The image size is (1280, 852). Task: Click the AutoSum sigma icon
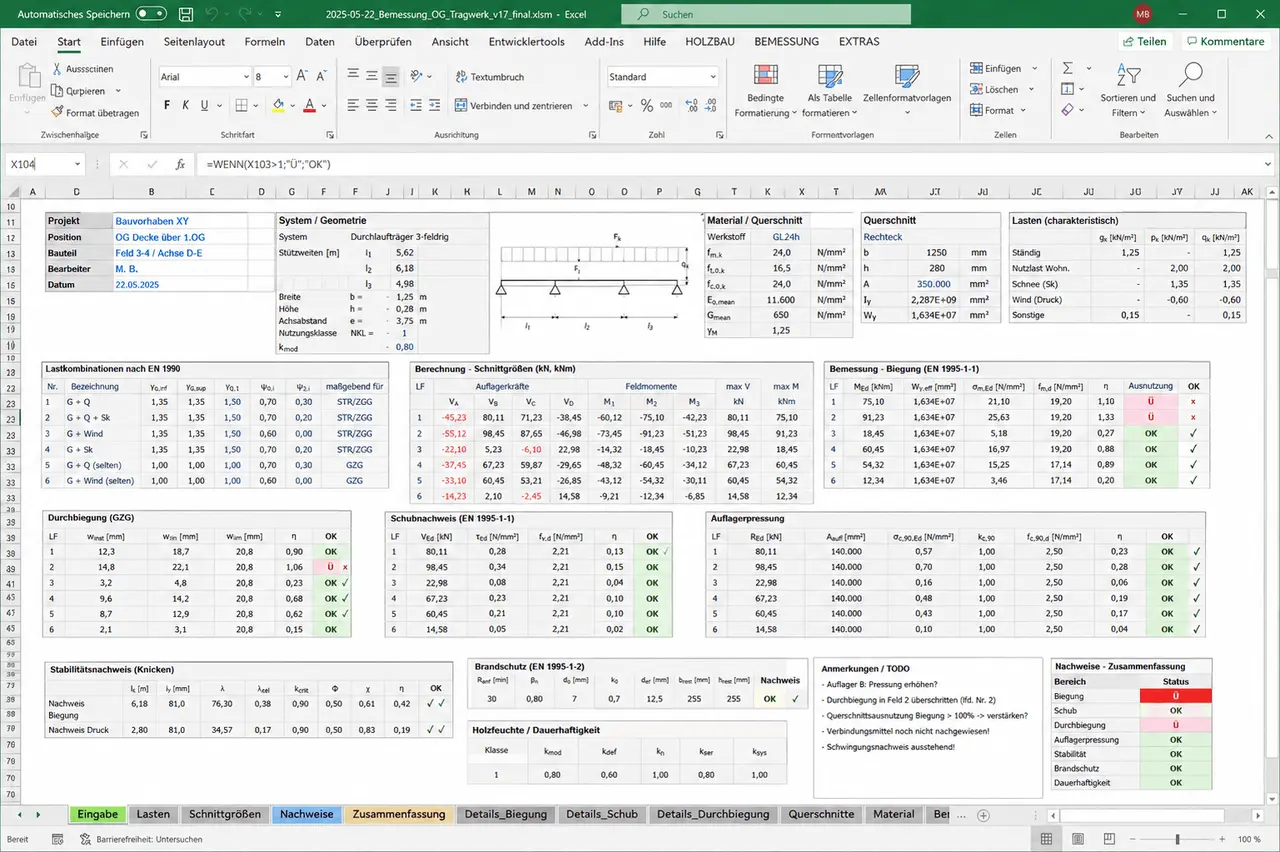click(1067, 68)
